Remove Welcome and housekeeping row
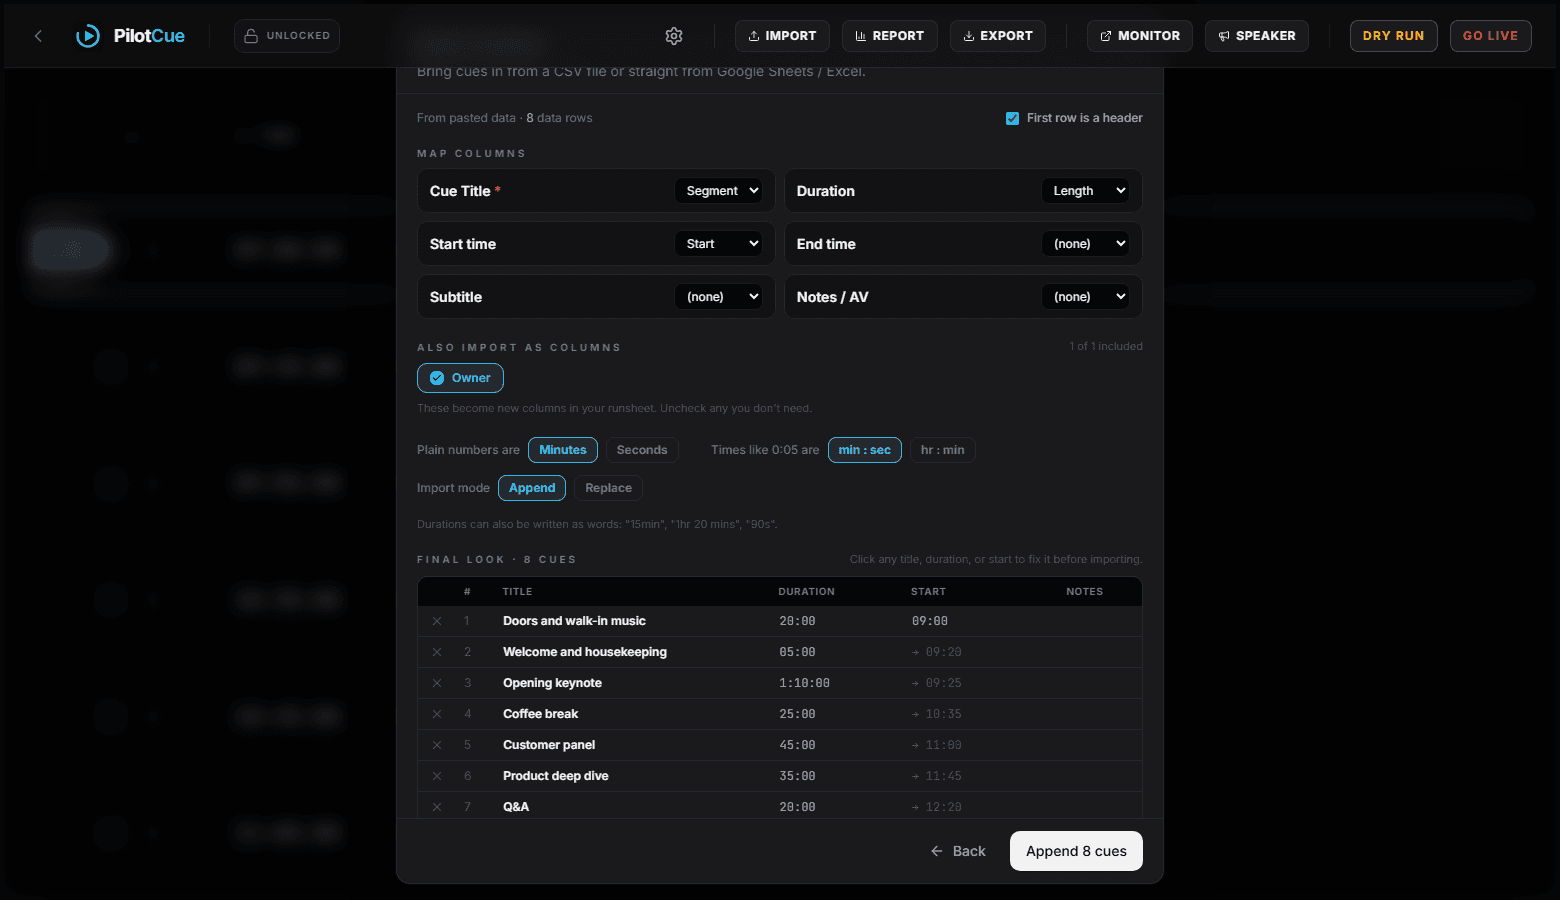This screenshot has height=900, width=1560. (x=437, y=652)
